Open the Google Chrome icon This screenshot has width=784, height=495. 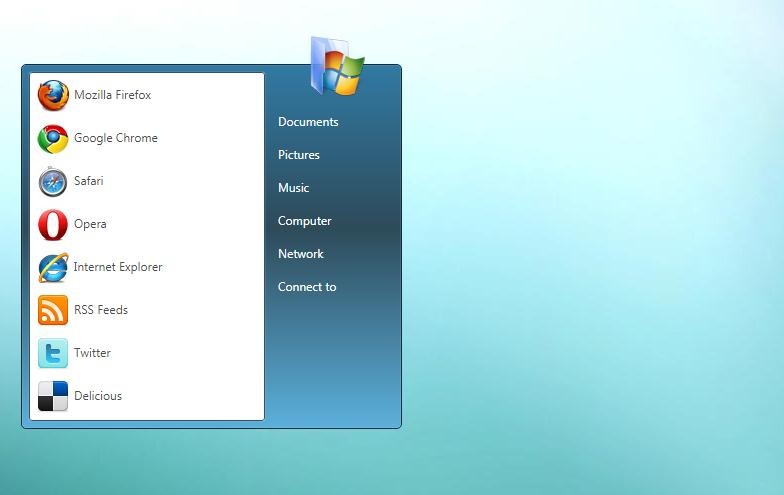click(53, 138)
